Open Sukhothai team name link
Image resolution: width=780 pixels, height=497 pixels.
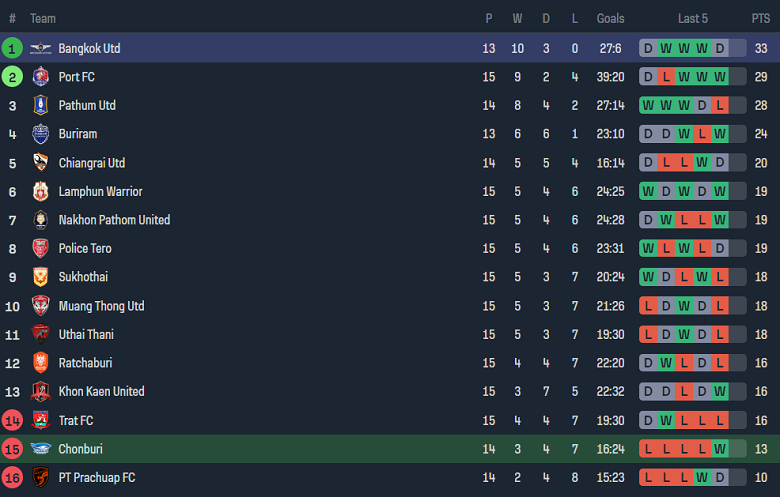pyautogui.click(x=83, y=277)
